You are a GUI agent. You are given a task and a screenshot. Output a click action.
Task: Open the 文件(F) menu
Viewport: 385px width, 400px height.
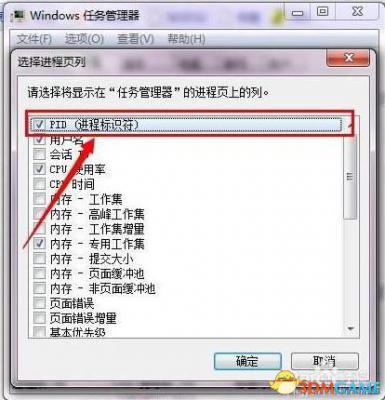click(34, 39)
